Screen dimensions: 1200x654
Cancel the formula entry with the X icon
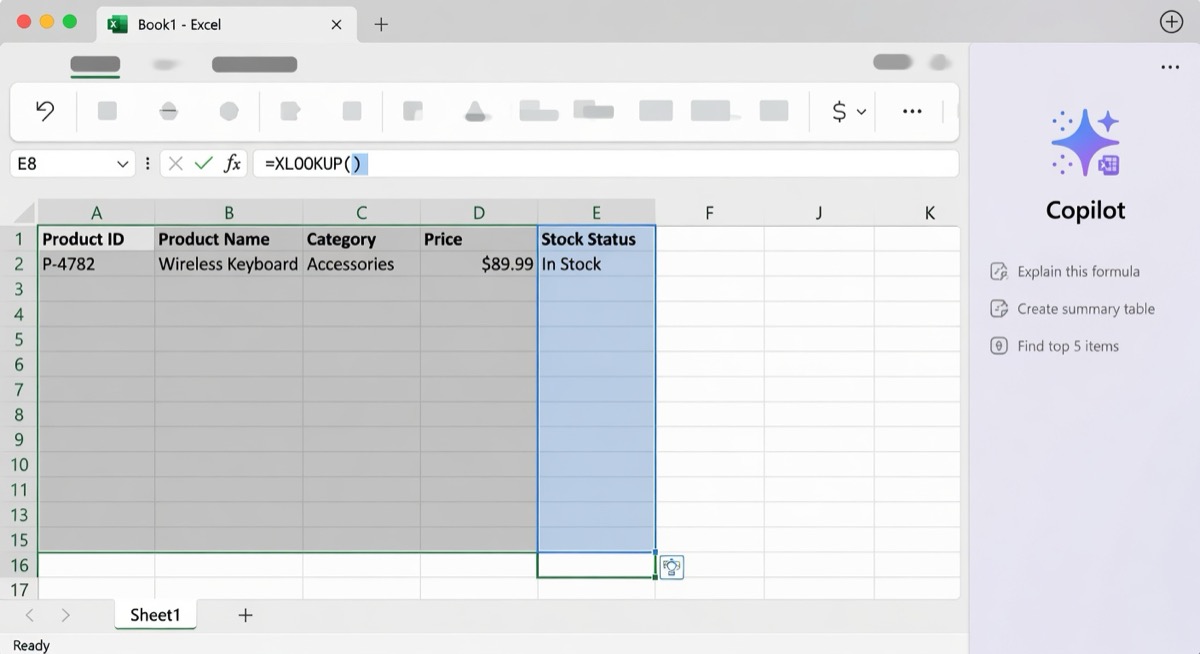coord(176,164)
